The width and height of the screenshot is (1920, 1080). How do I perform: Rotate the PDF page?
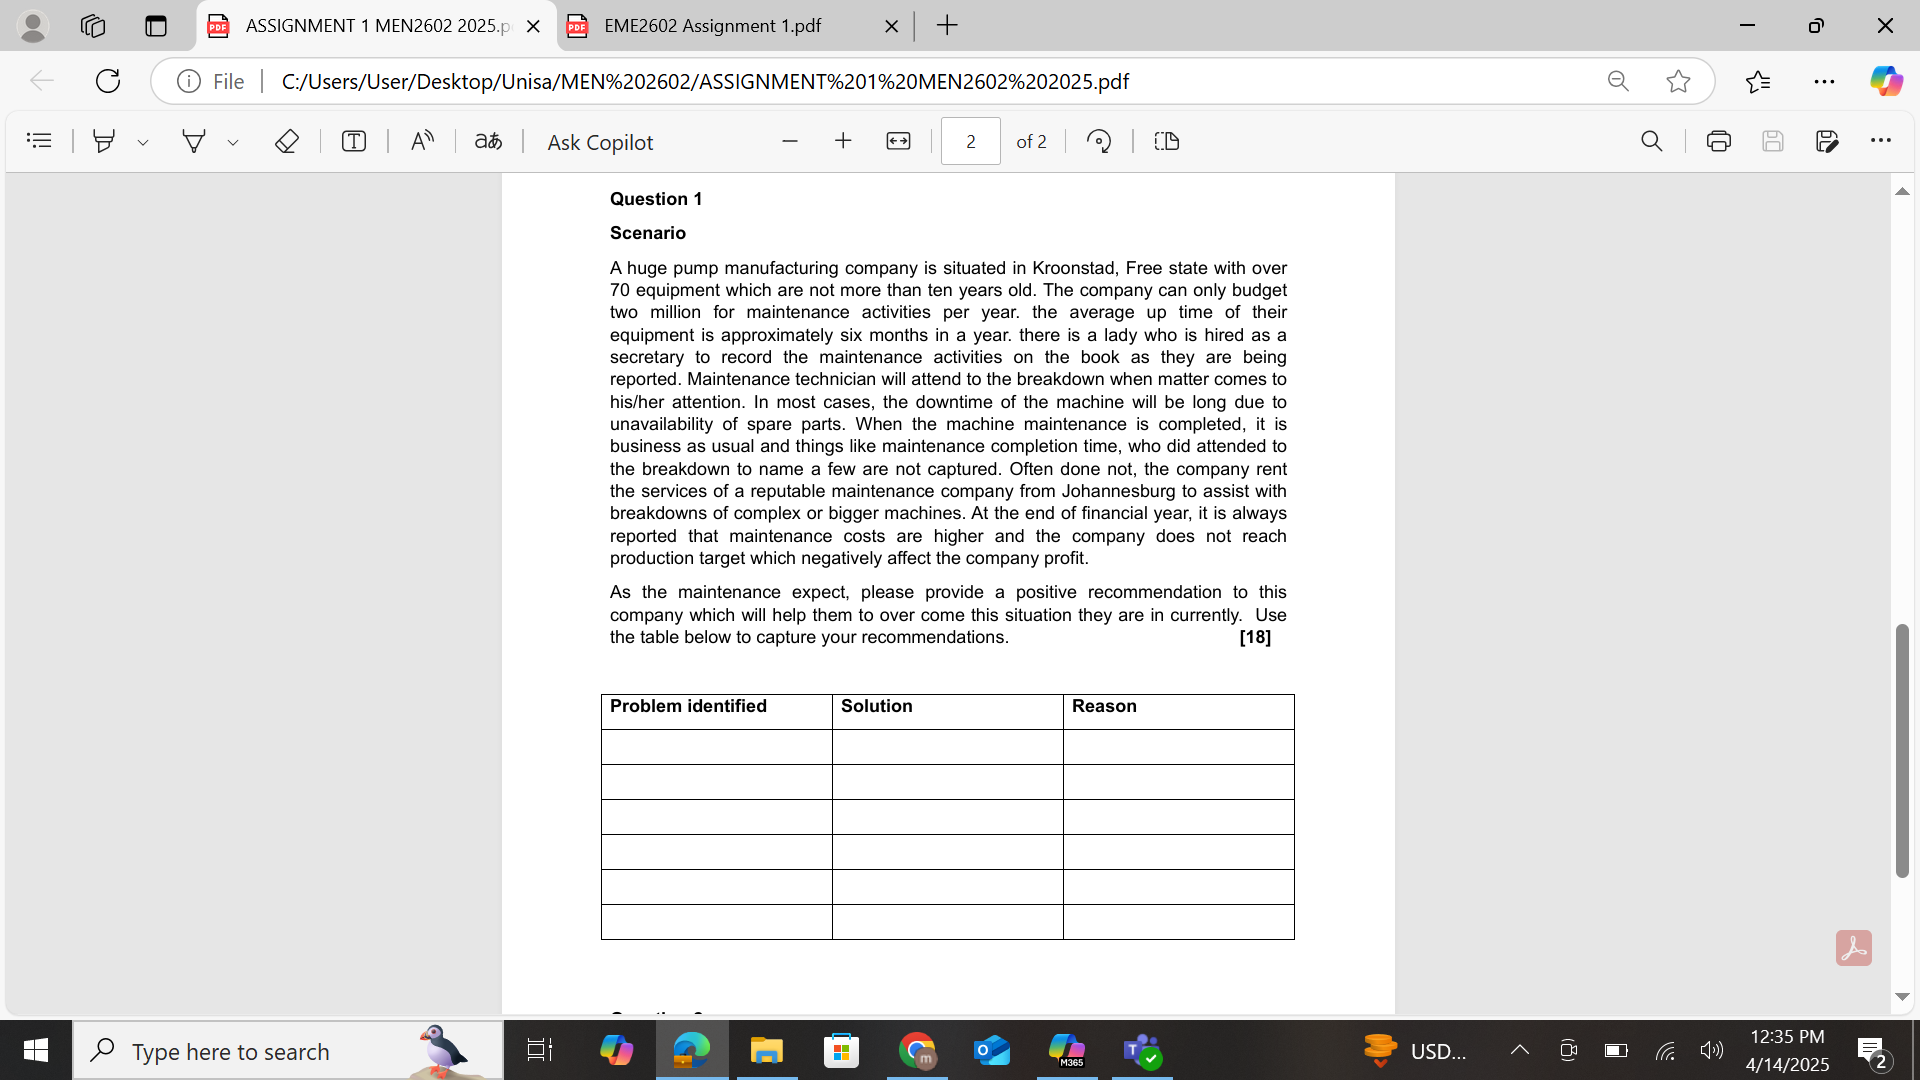pos(1098,141)
